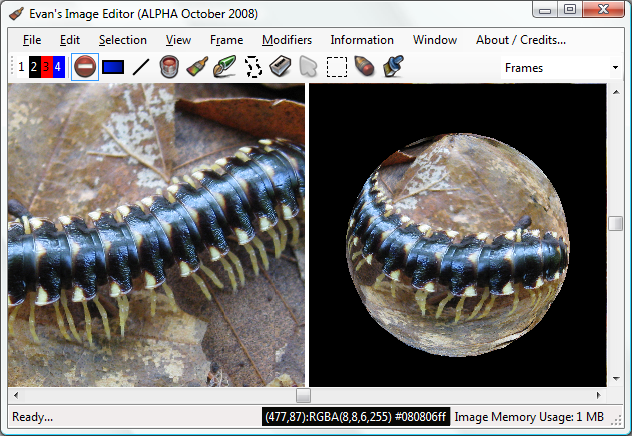Select the green marker pen tool
Image resolution: width=632 pixels, height=436 pixels.
point(225,66)
